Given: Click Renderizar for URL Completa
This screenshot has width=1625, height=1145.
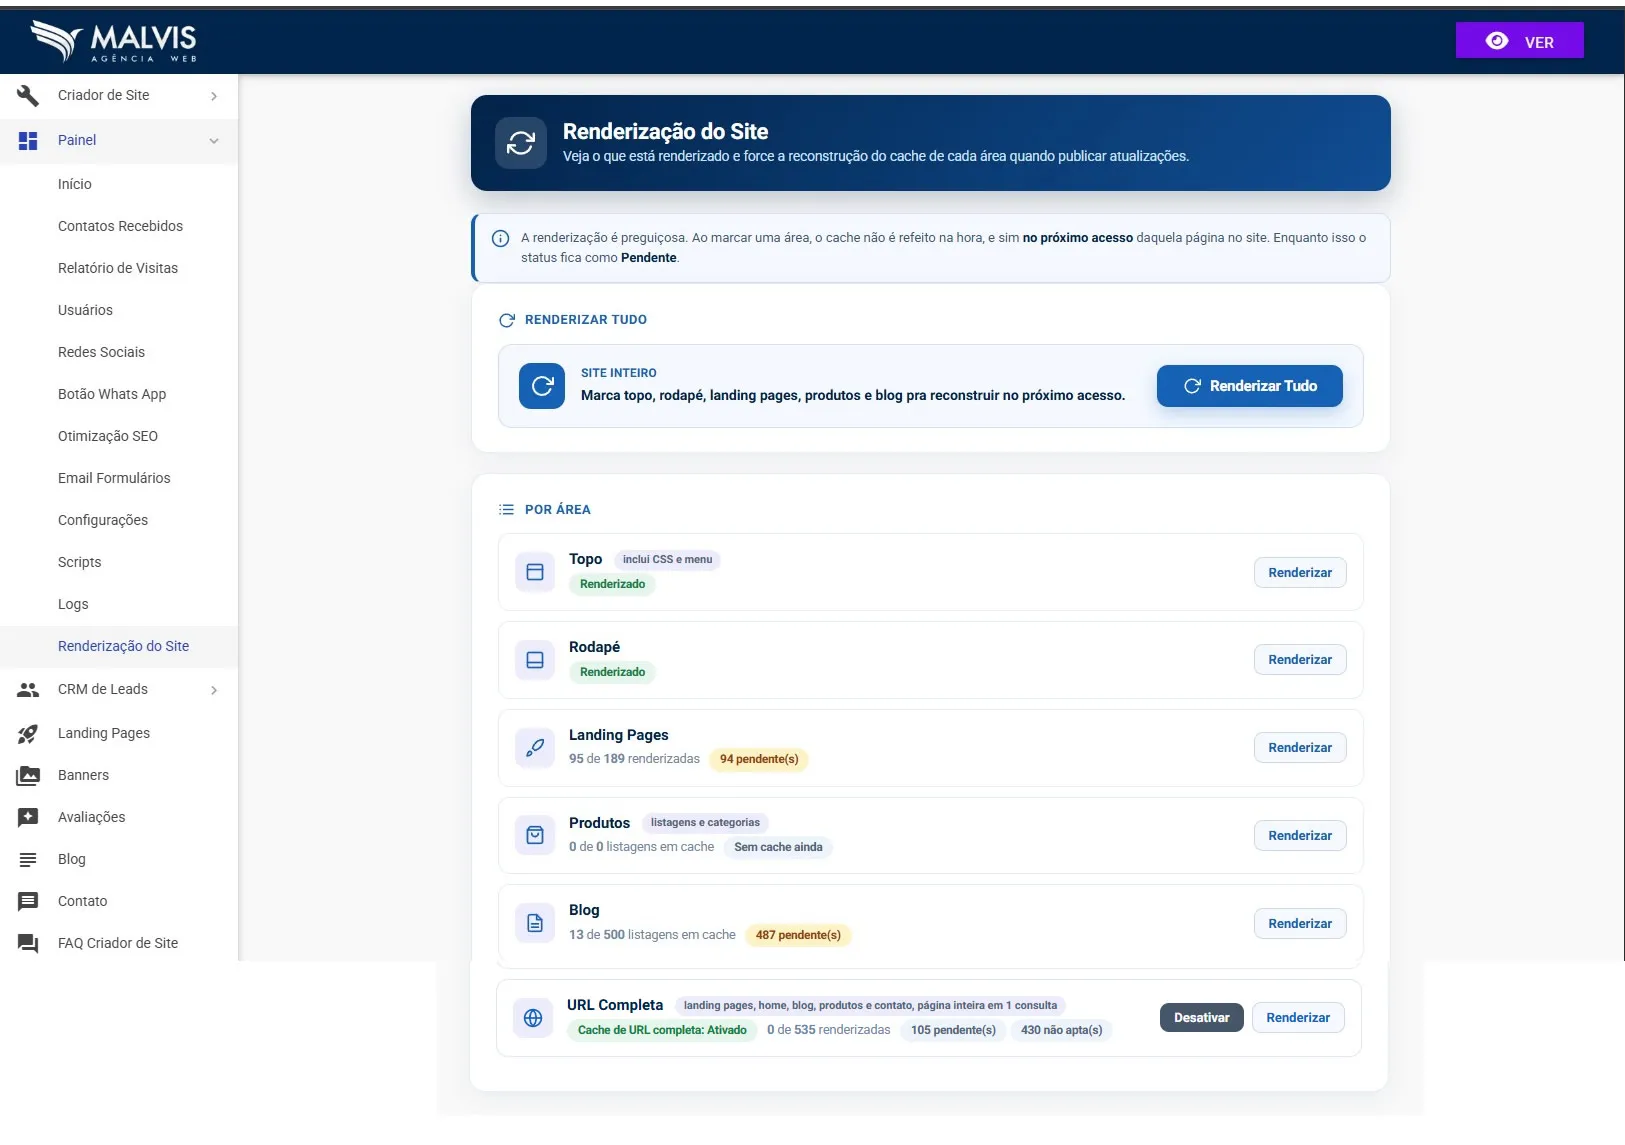Looking at the screenshot, I should click(x=1298, y=1018).
